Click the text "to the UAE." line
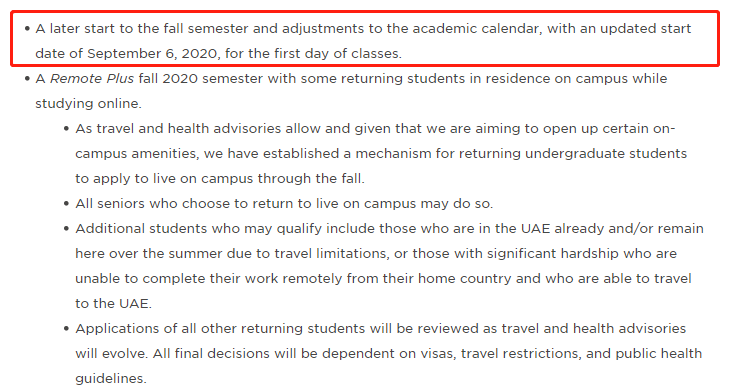This screenshot has height=392, width=739. coord(114,303)
